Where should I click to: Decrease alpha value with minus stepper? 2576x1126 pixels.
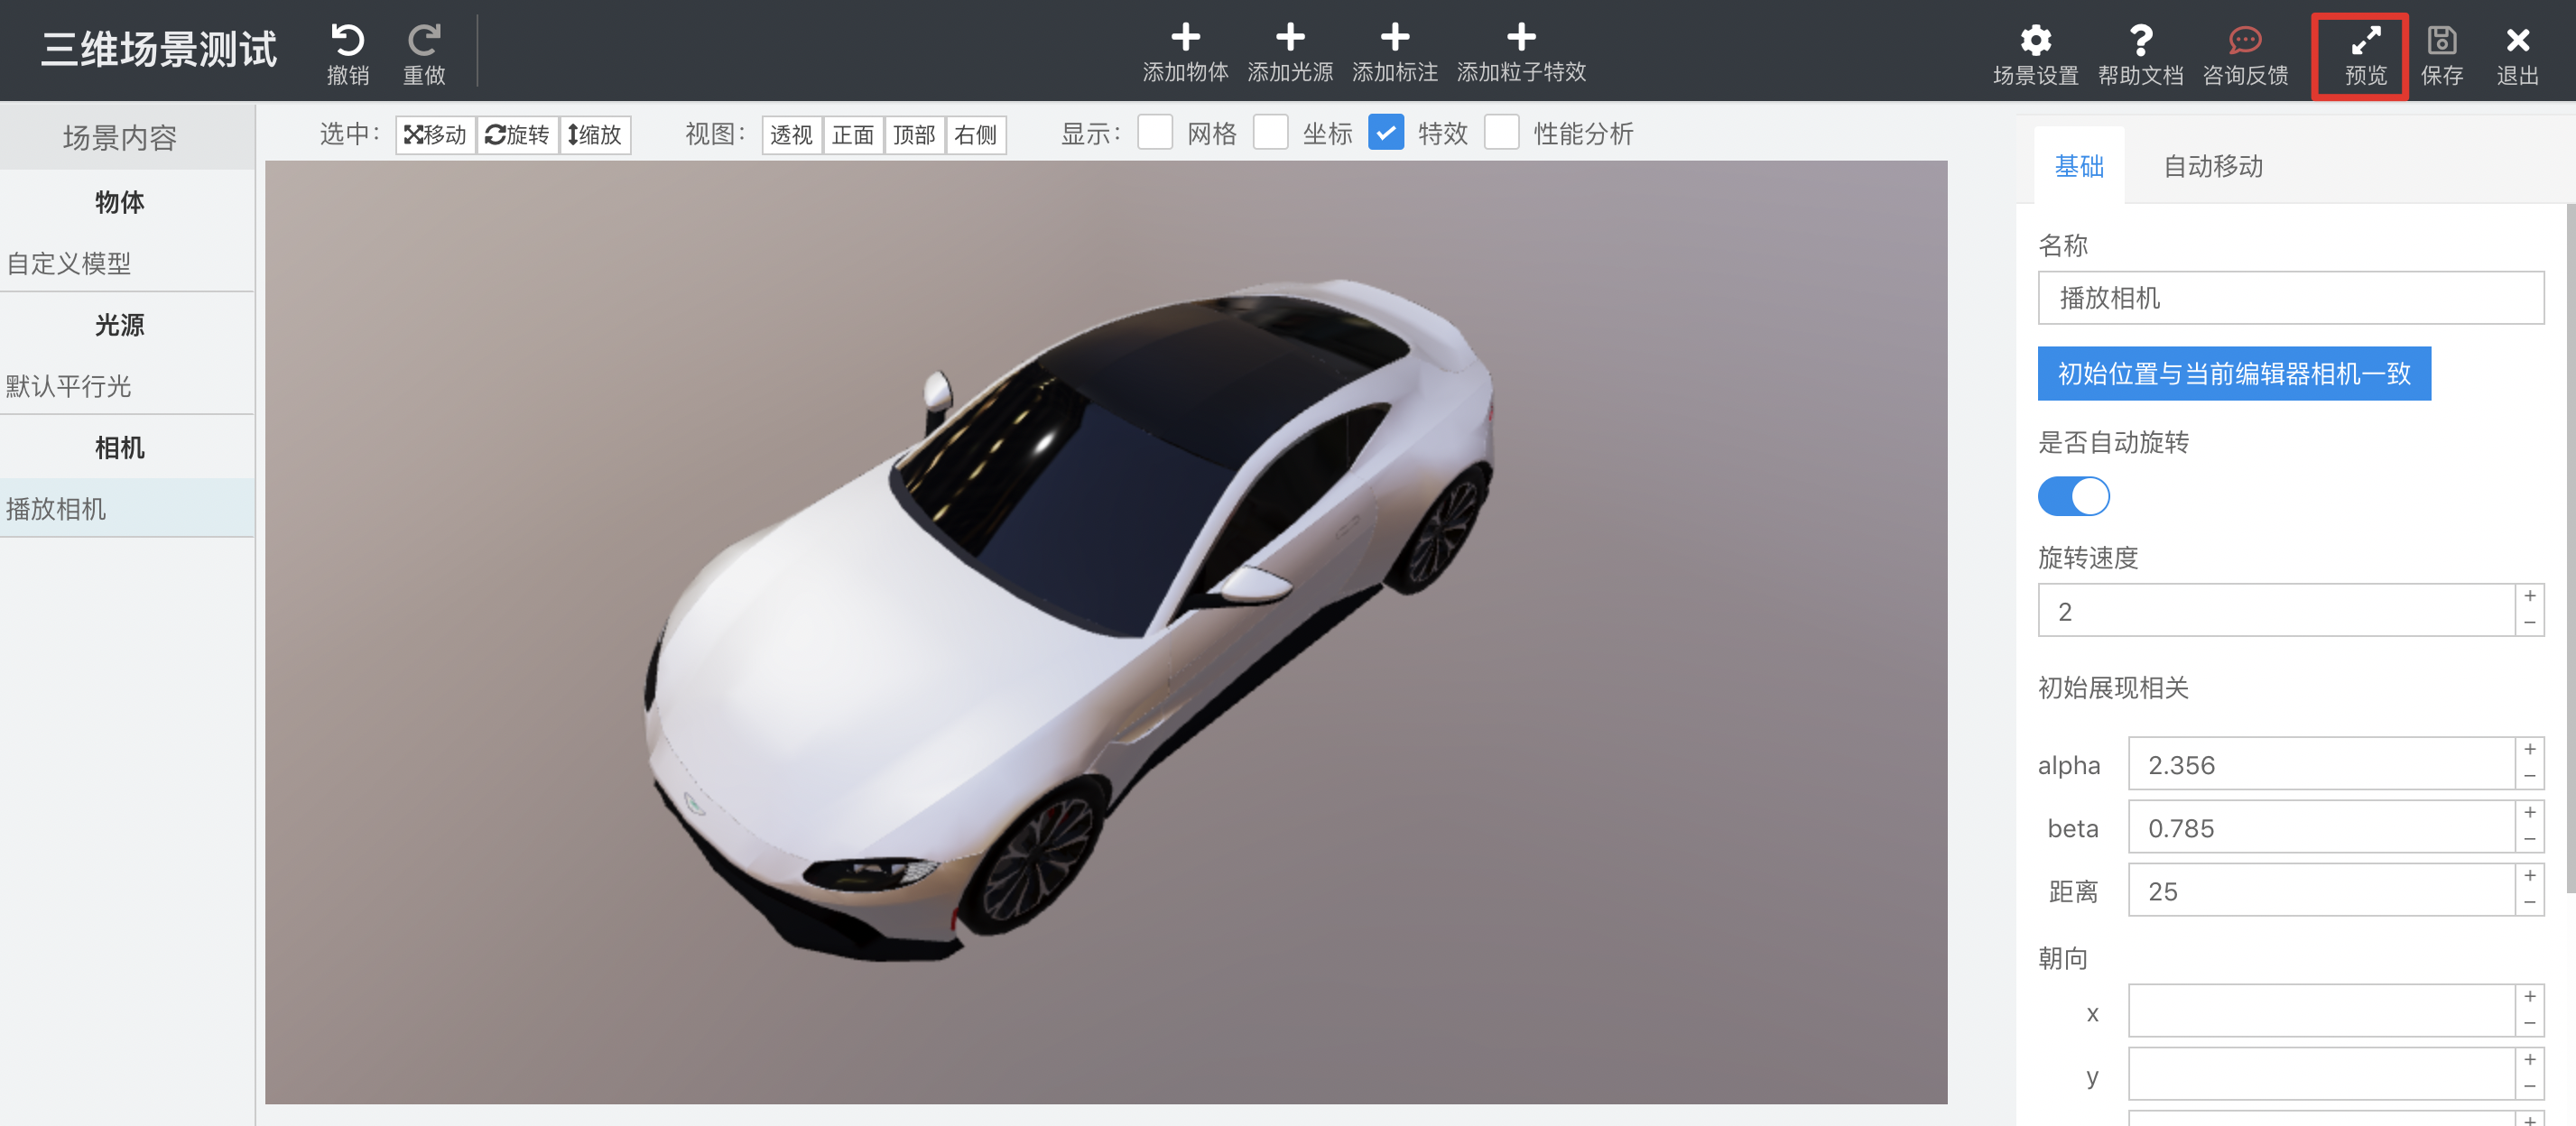[x=2529, y=777]
